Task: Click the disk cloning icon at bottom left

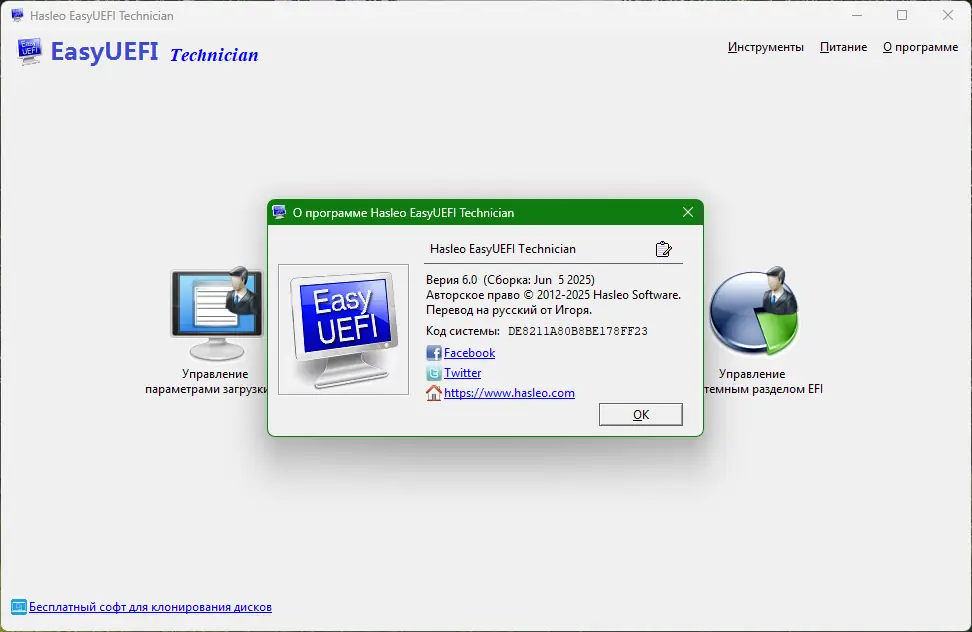Action: (19, 607)
